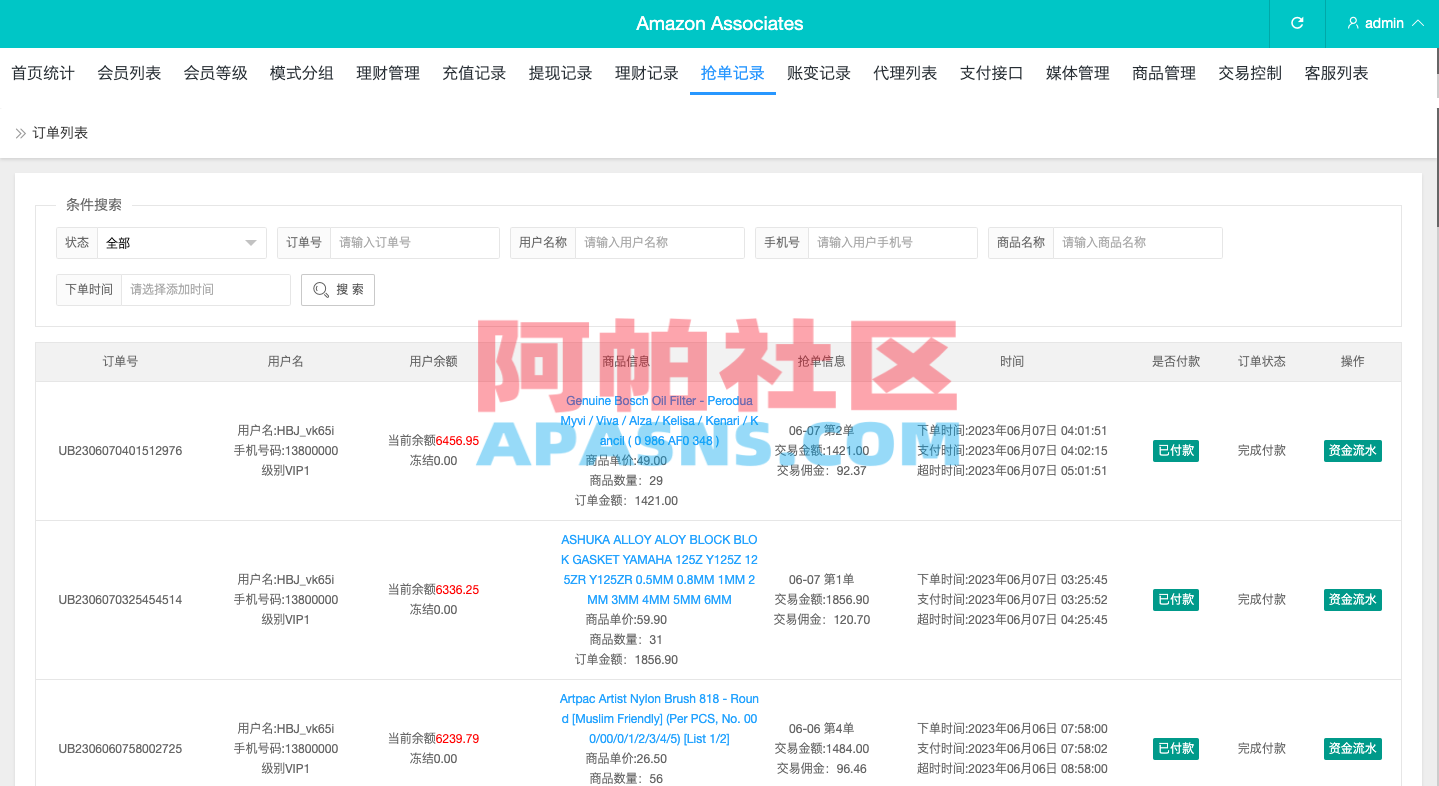1439x786 pixels.
Task: Go to 商品管理 tab
Action: point(1164,73)
